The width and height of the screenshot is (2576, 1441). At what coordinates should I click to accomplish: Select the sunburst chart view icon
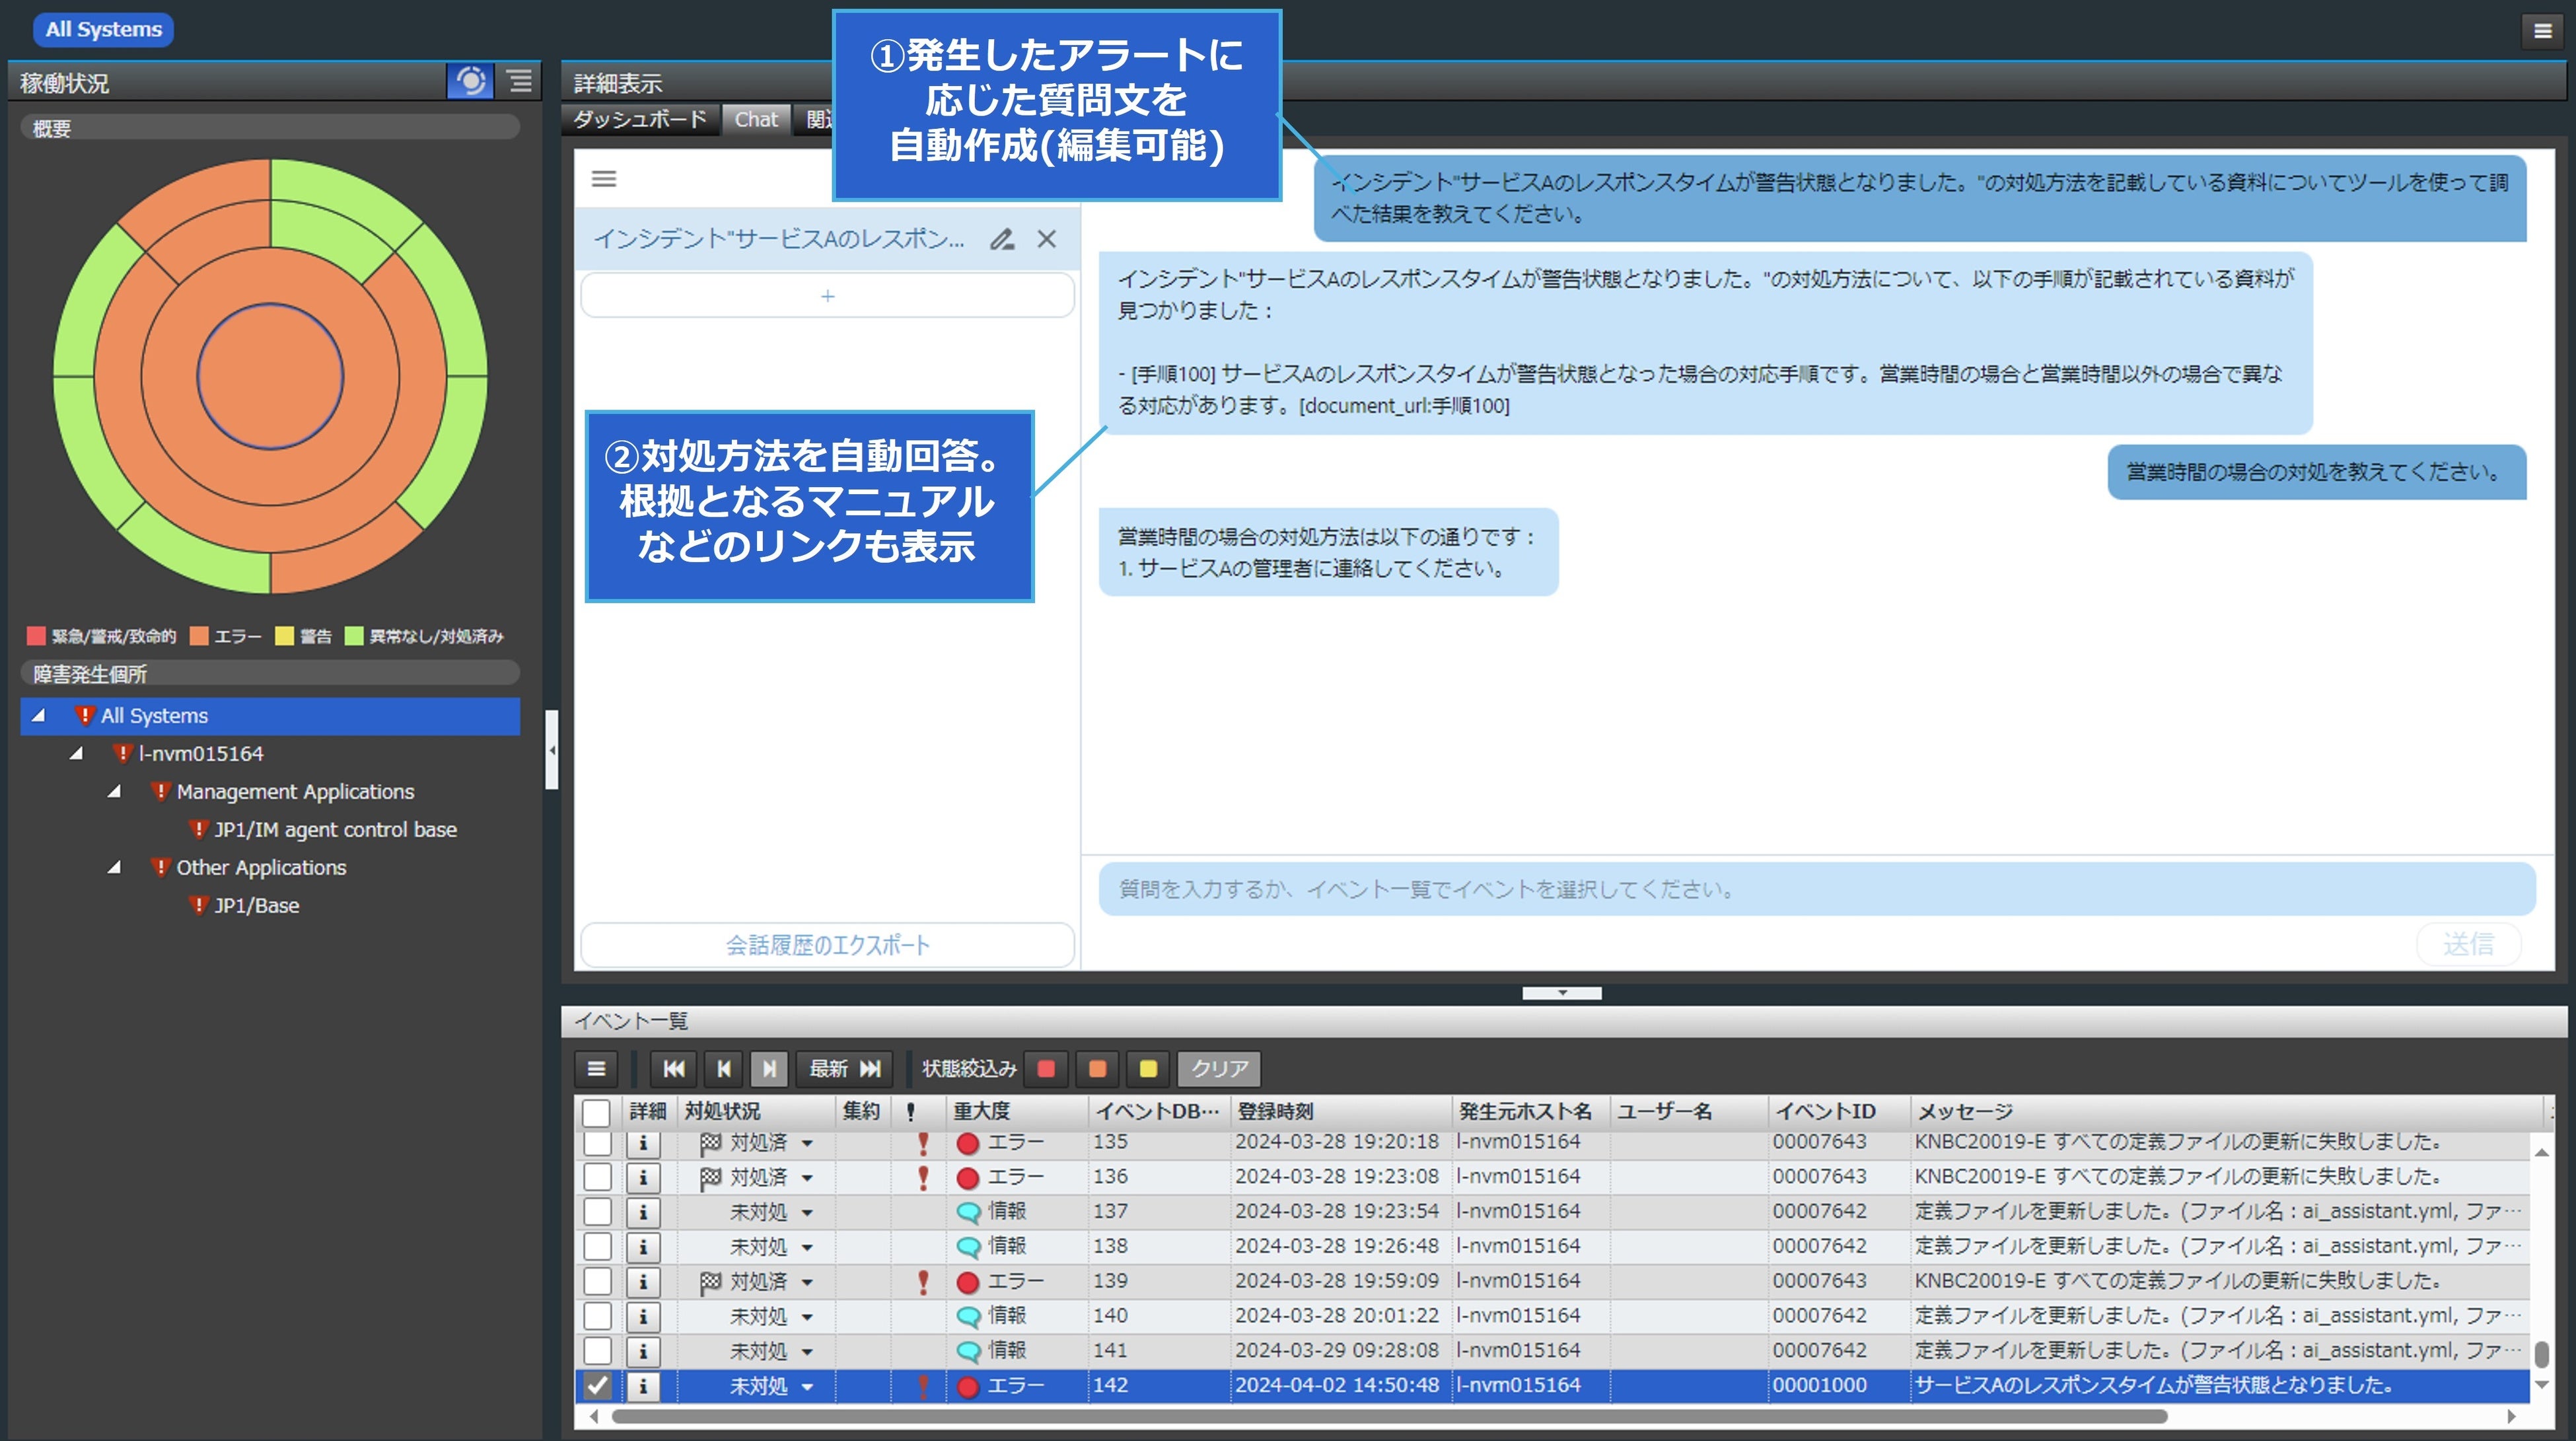(470, 81)
